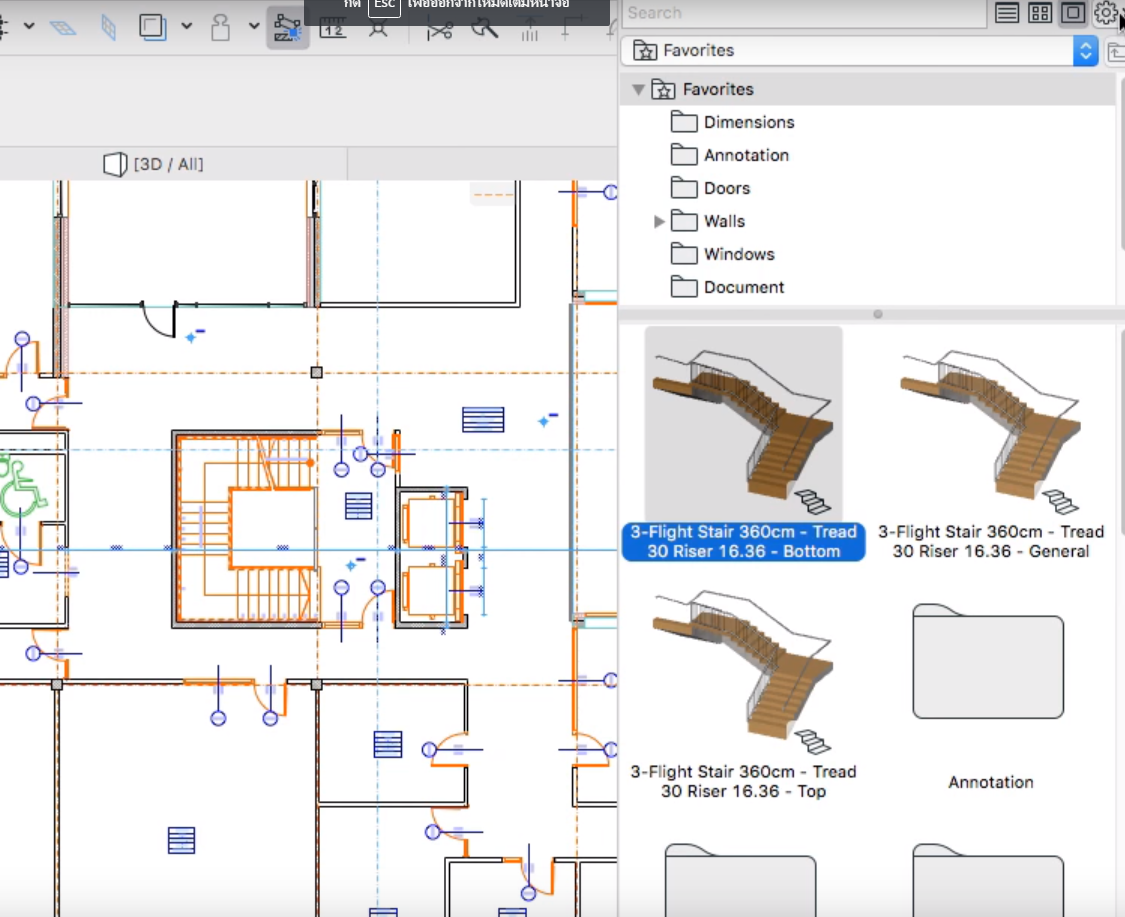Click the '30 Riser 16.36 - Top' label

pos(743,791)
